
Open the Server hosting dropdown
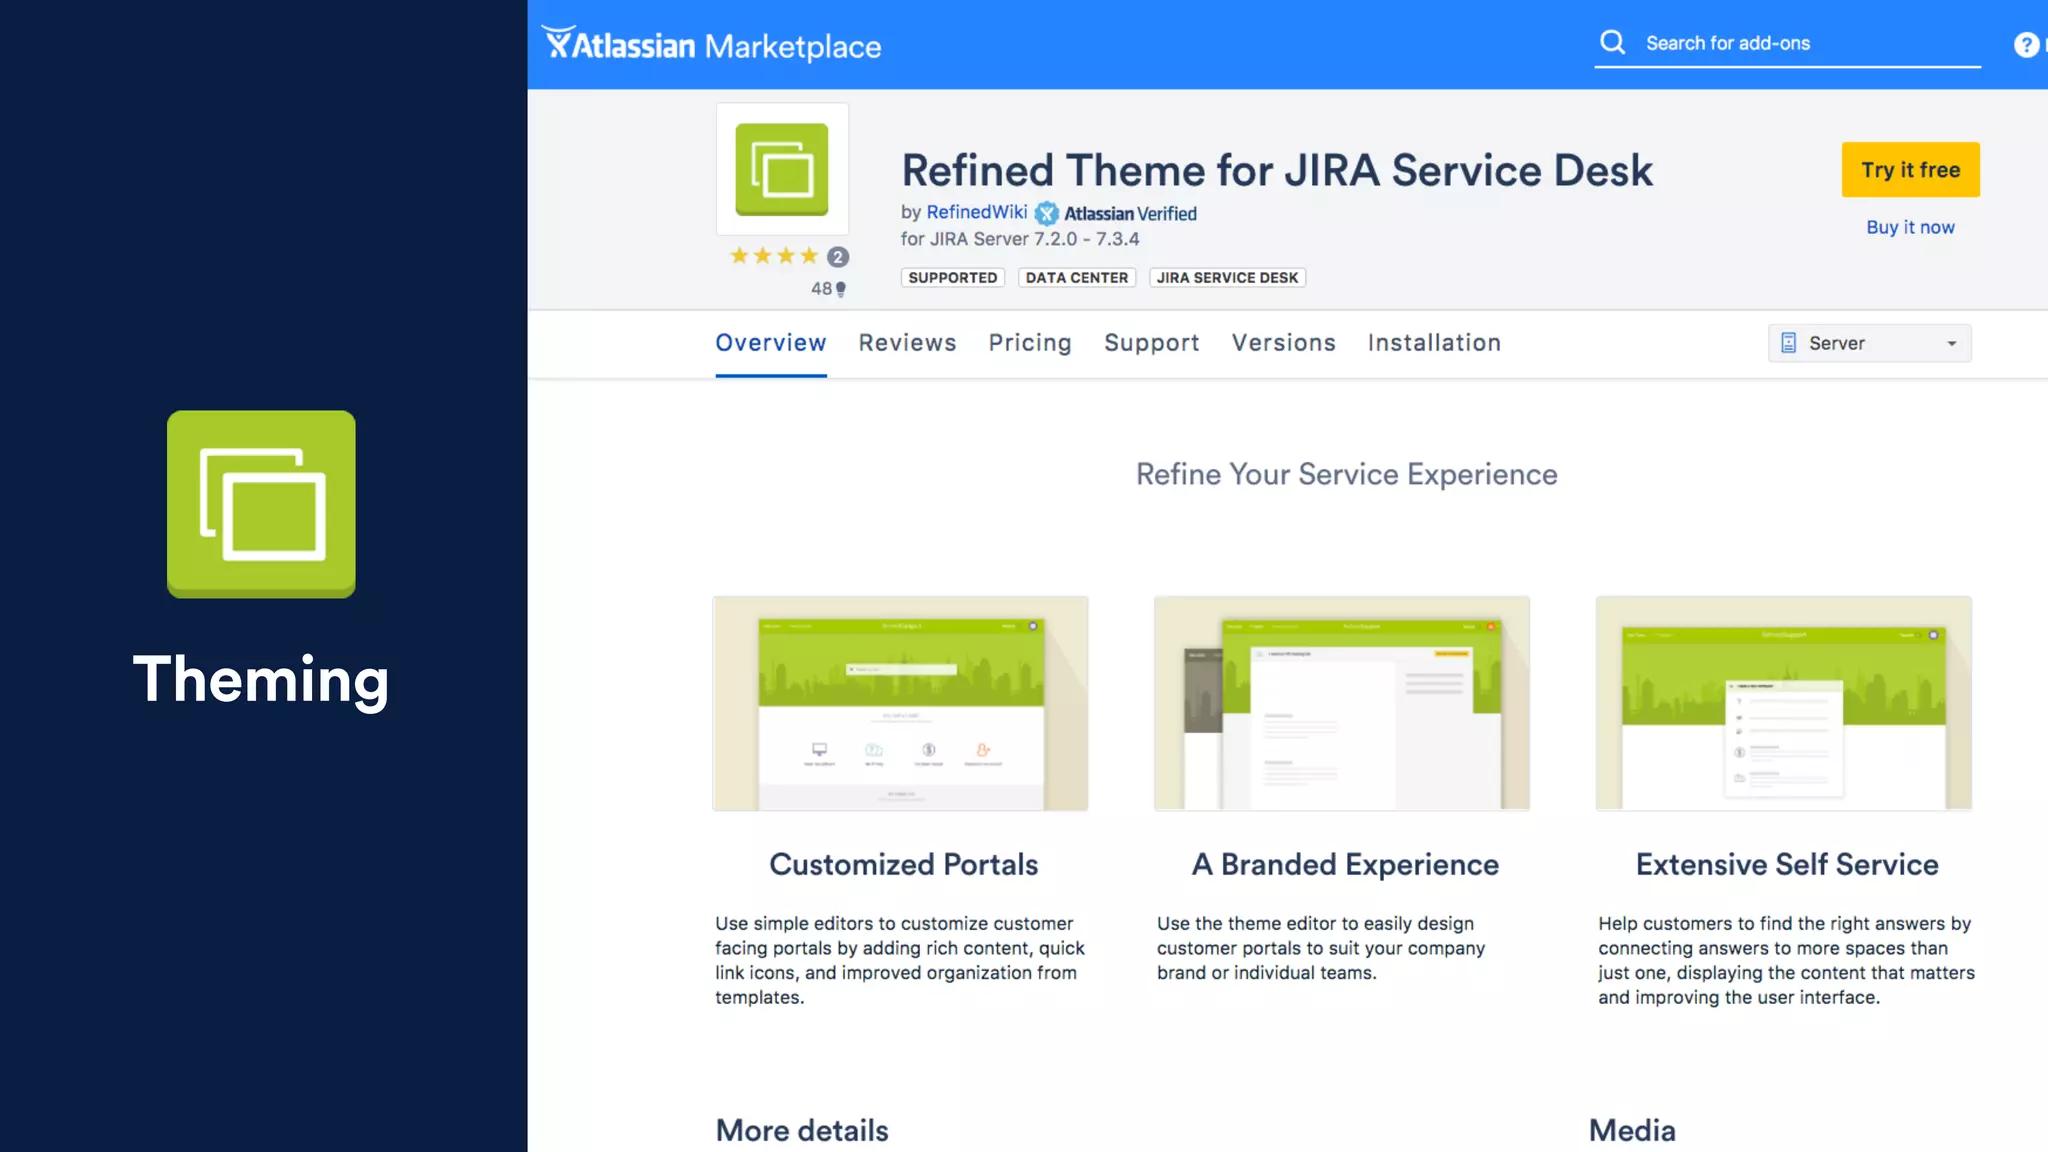click(x=1868, y=343)
